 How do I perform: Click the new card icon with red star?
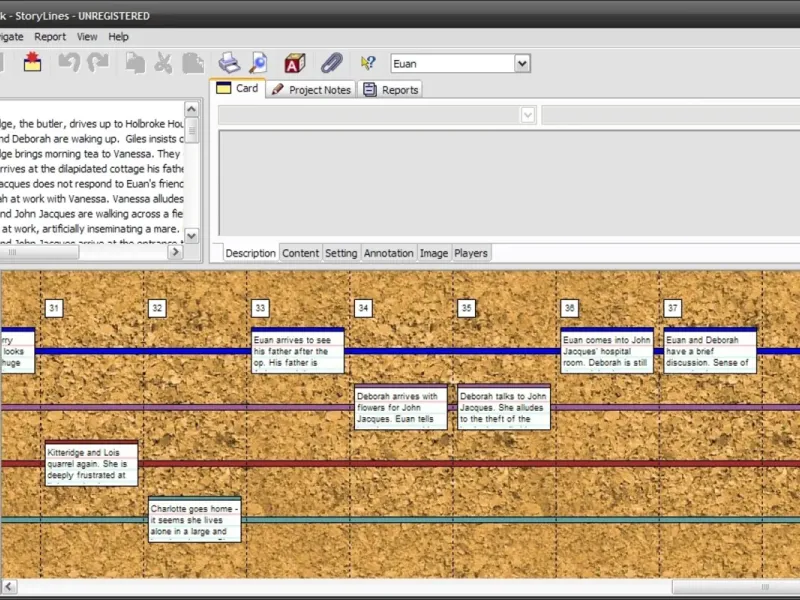coord(33,63)
